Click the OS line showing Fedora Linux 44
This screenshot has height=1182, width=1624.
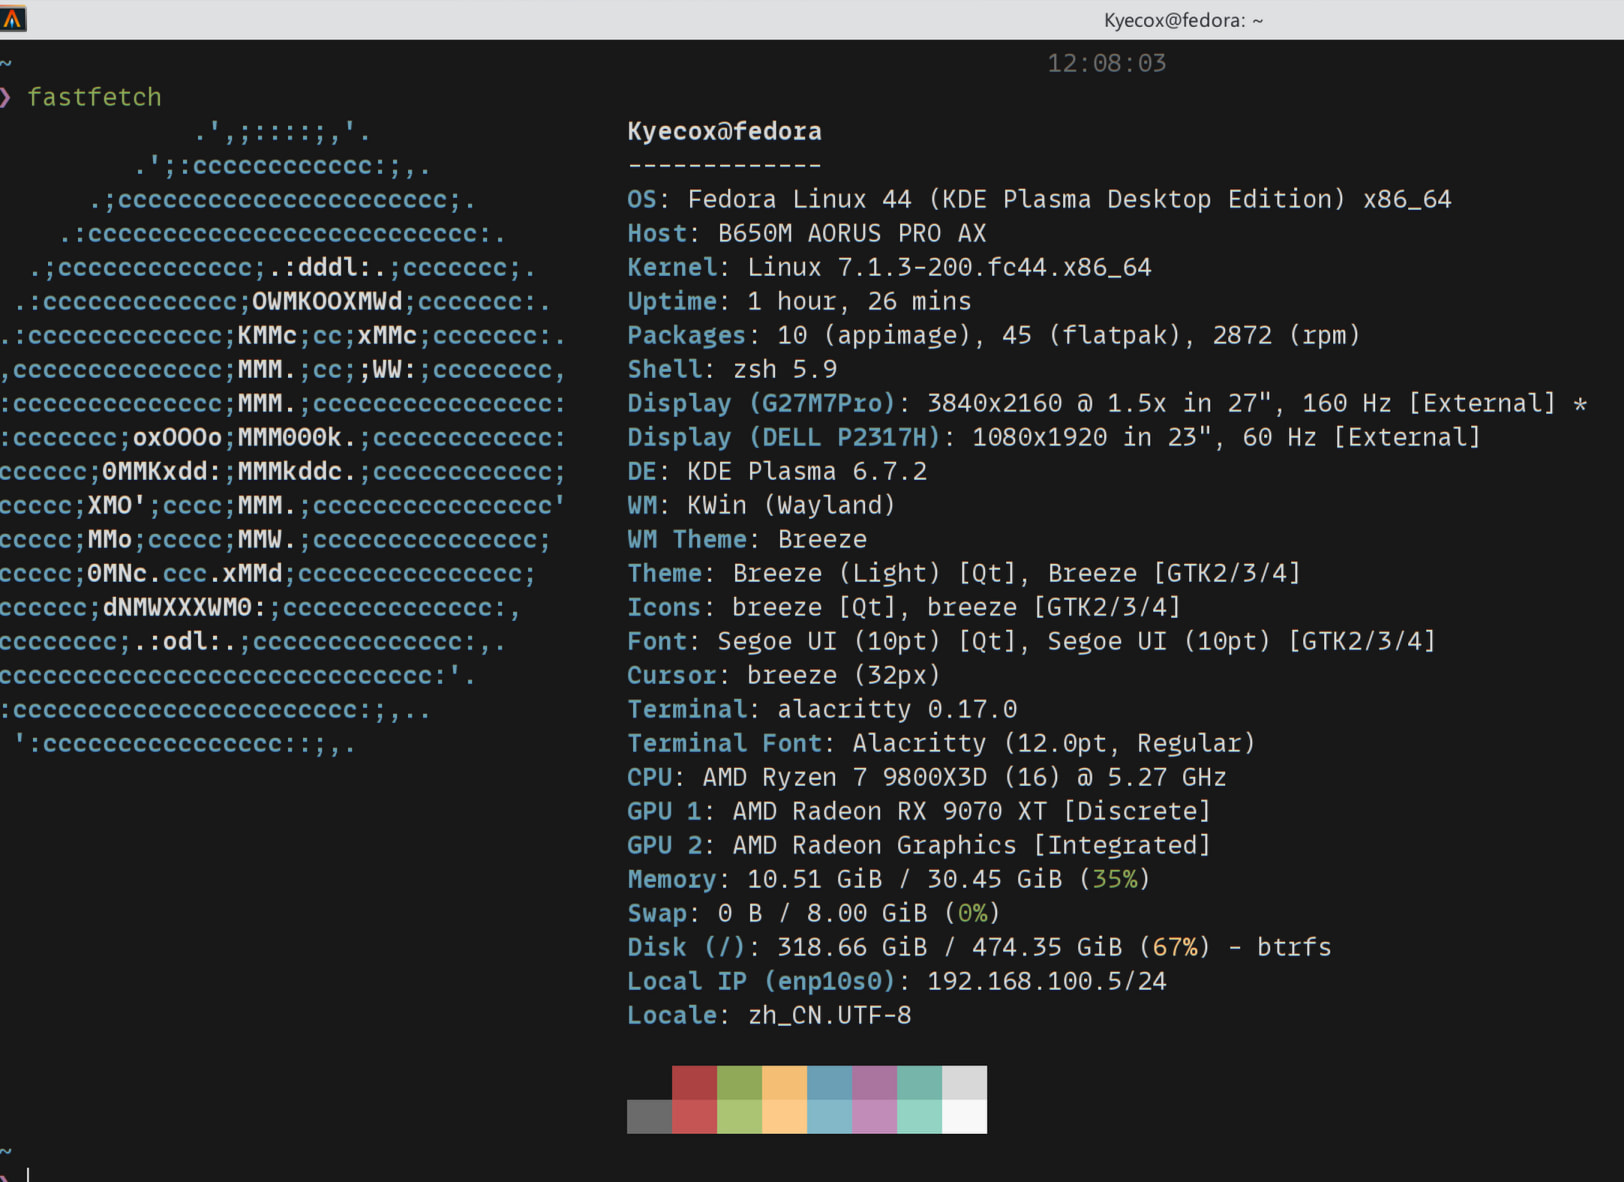pos(1039,199)
